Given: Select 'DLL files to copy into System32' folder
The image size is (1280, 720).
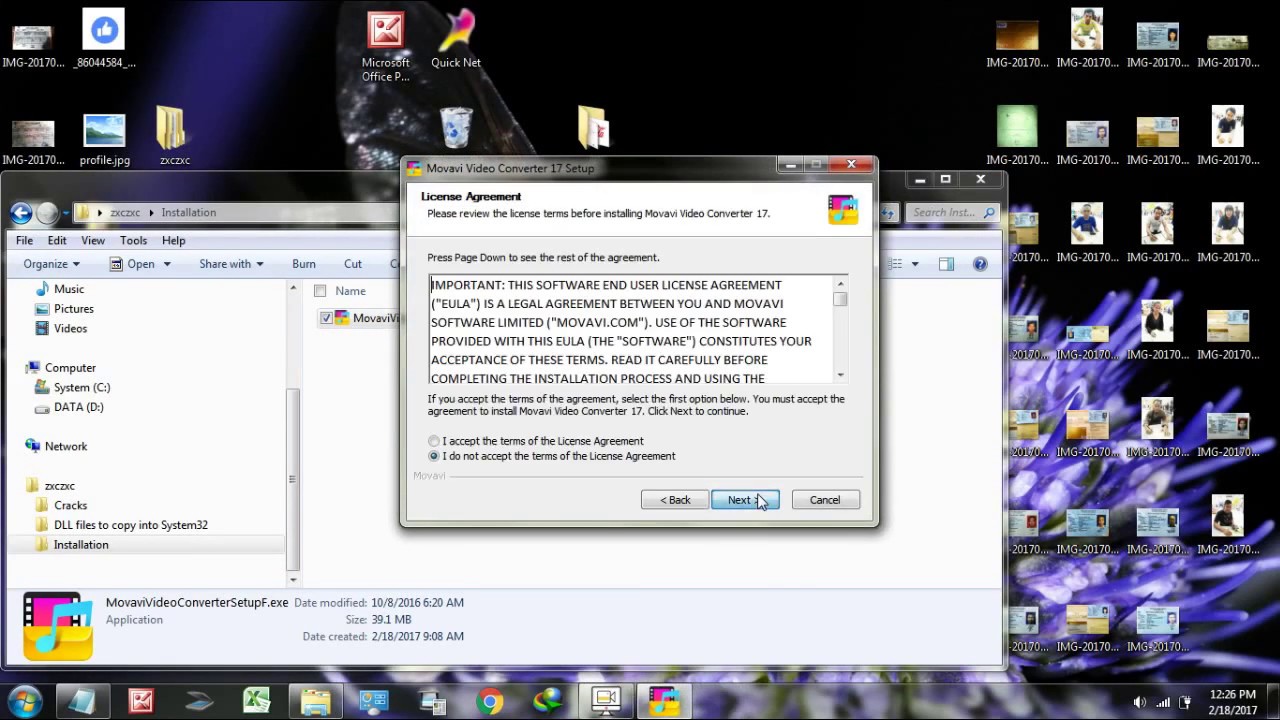Looking at the screenshot, I should point(130,525).
